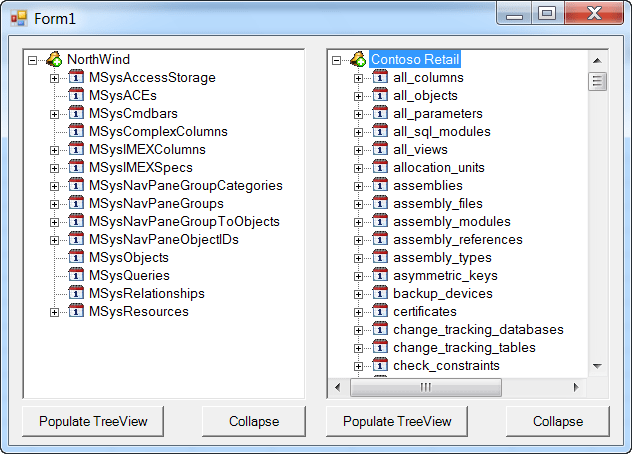Viewport: 632px width, 454px height.
Task: Click the scroll right arrow in Contoso tree
Action: pyautogui.click(x=576, y=387)
